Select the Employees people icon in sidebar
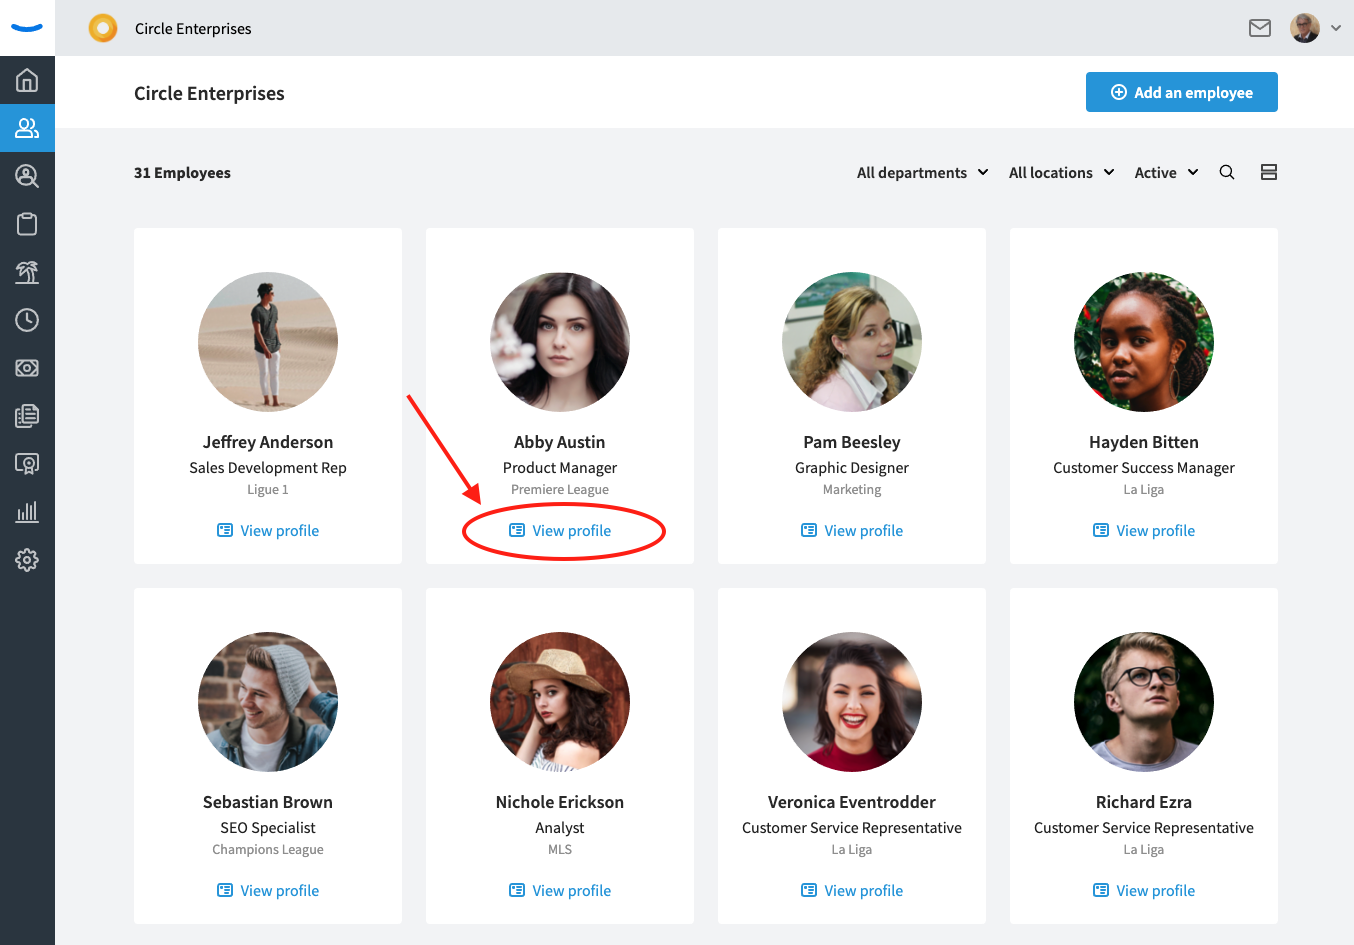 [27, 128]
